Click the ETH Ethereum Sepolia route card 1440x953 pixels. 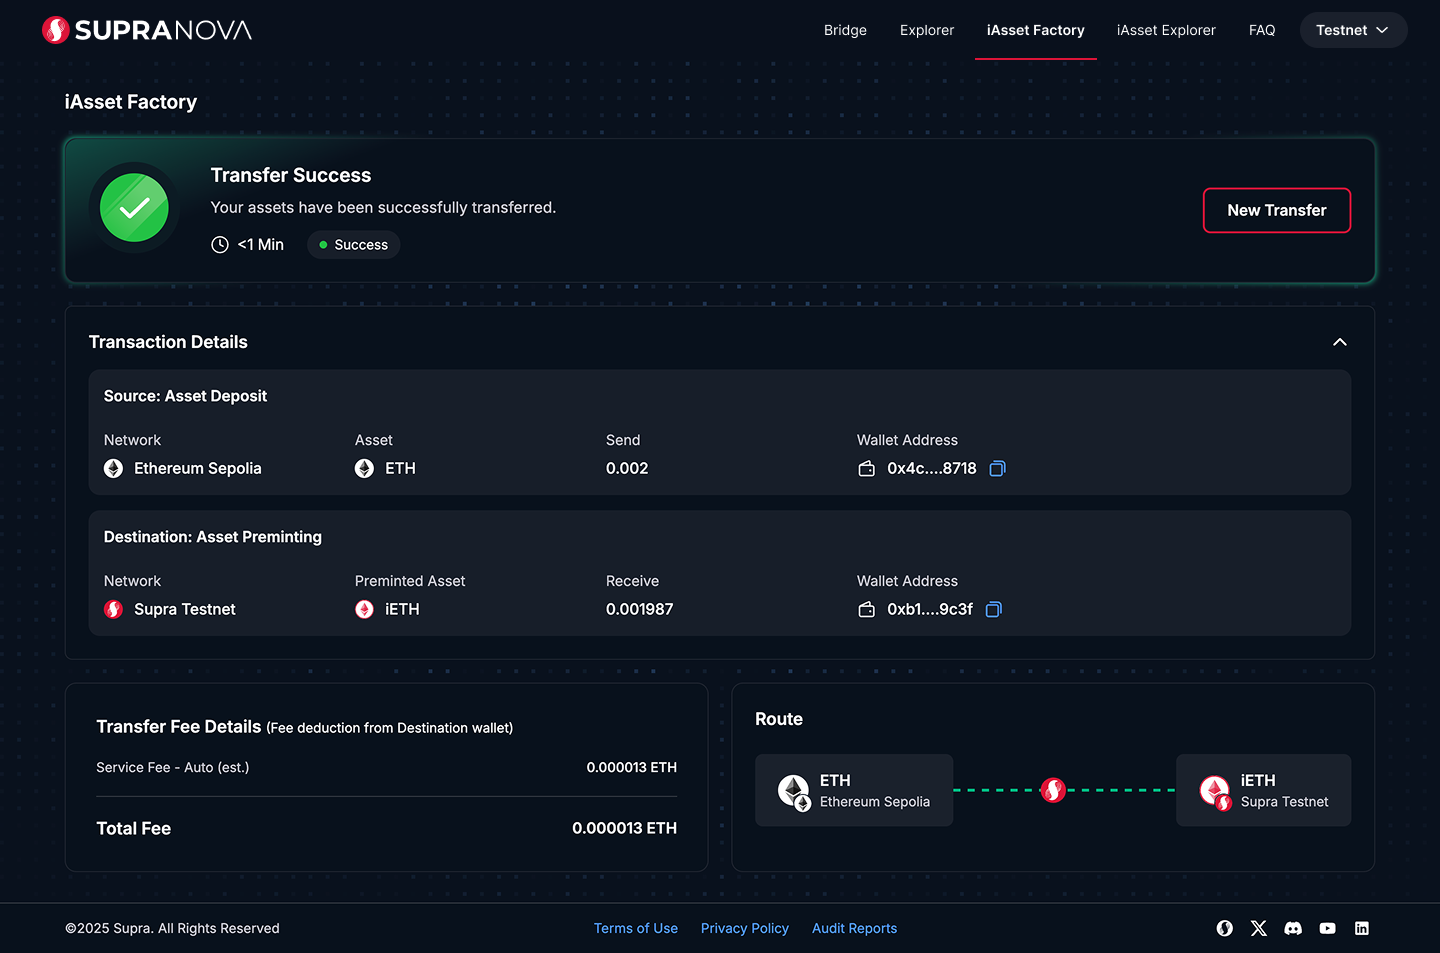point(854,790)
